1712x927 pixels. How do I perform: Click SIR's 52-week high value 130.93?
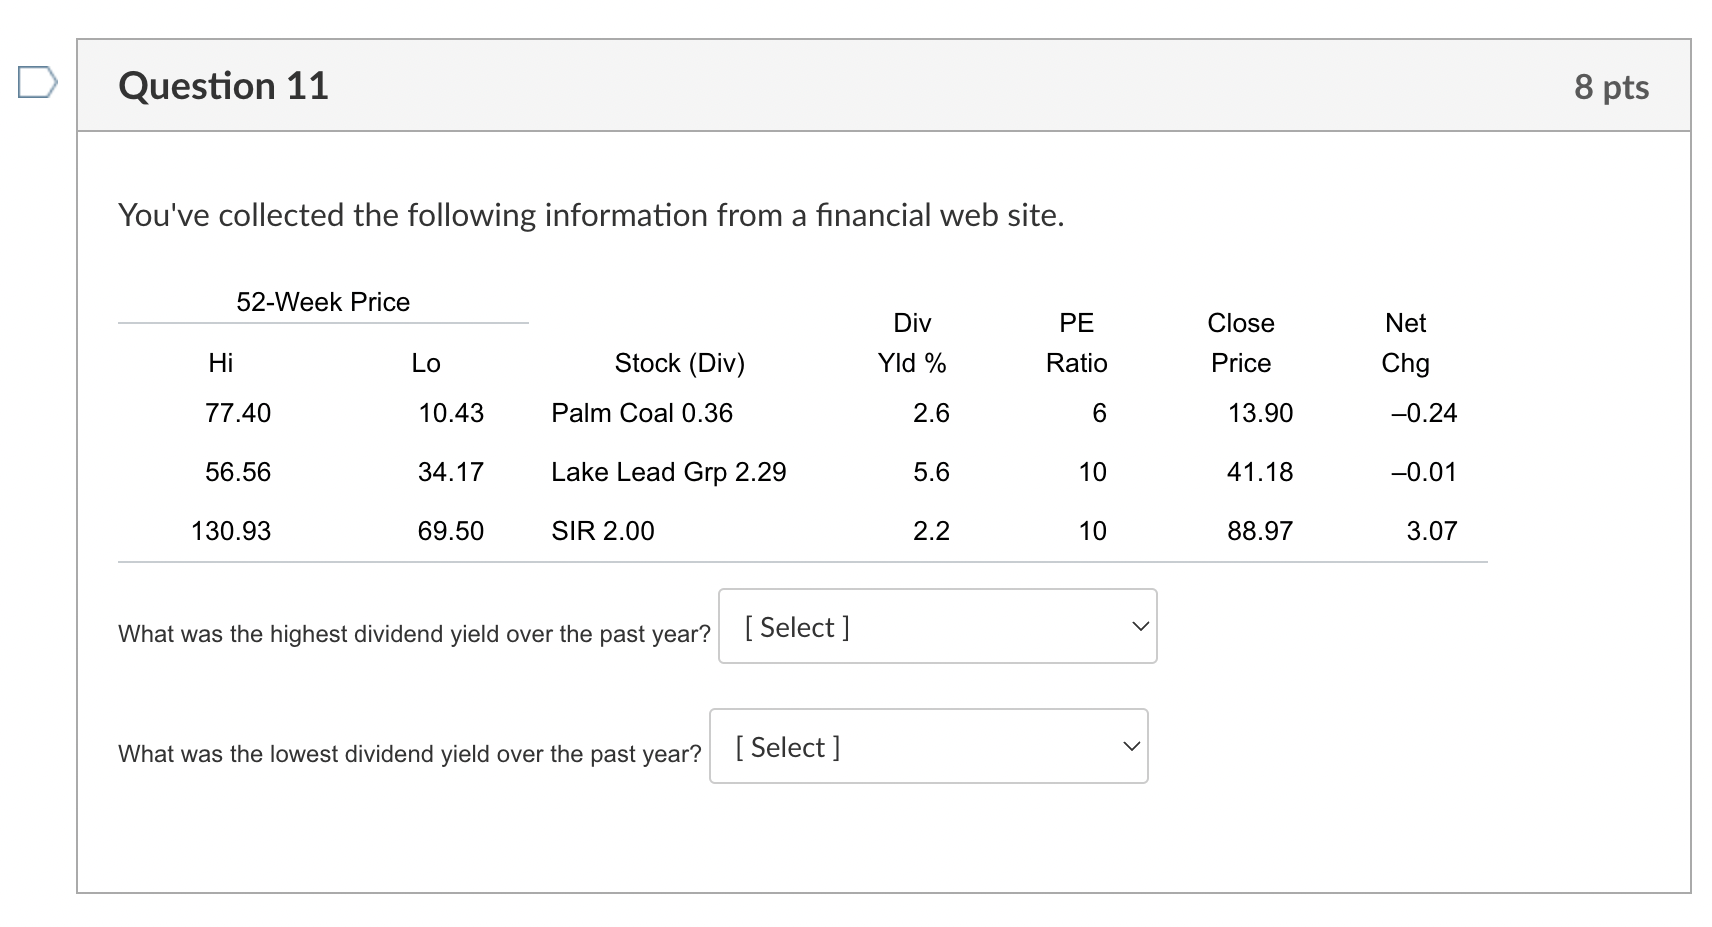[231, 531]
